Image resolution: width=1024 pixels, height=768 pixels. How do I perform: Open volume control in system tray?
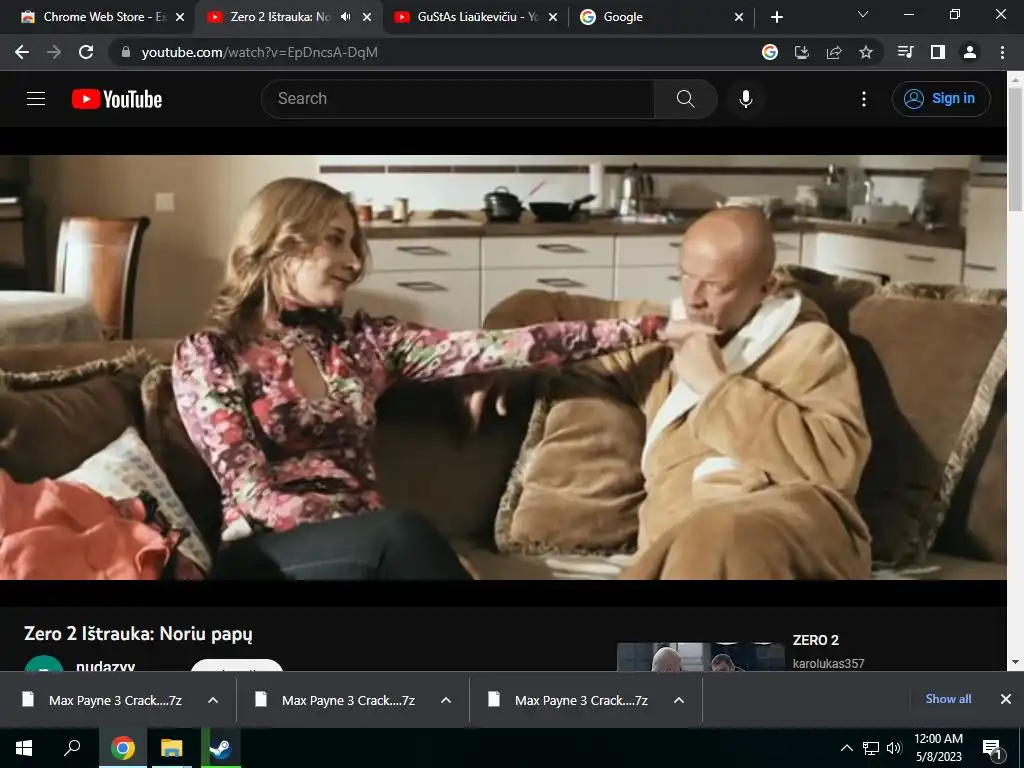click(x=894, y=748)
